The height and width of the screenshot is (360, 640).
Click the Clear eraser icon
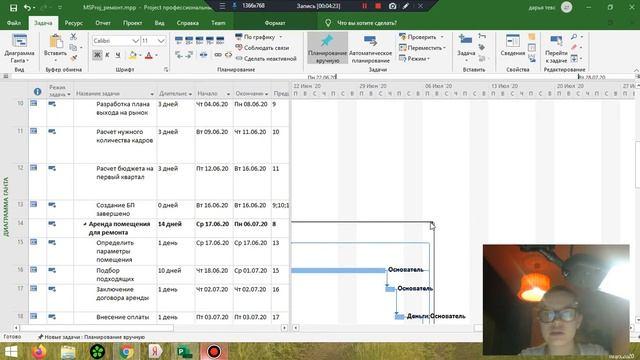(574, 47)
